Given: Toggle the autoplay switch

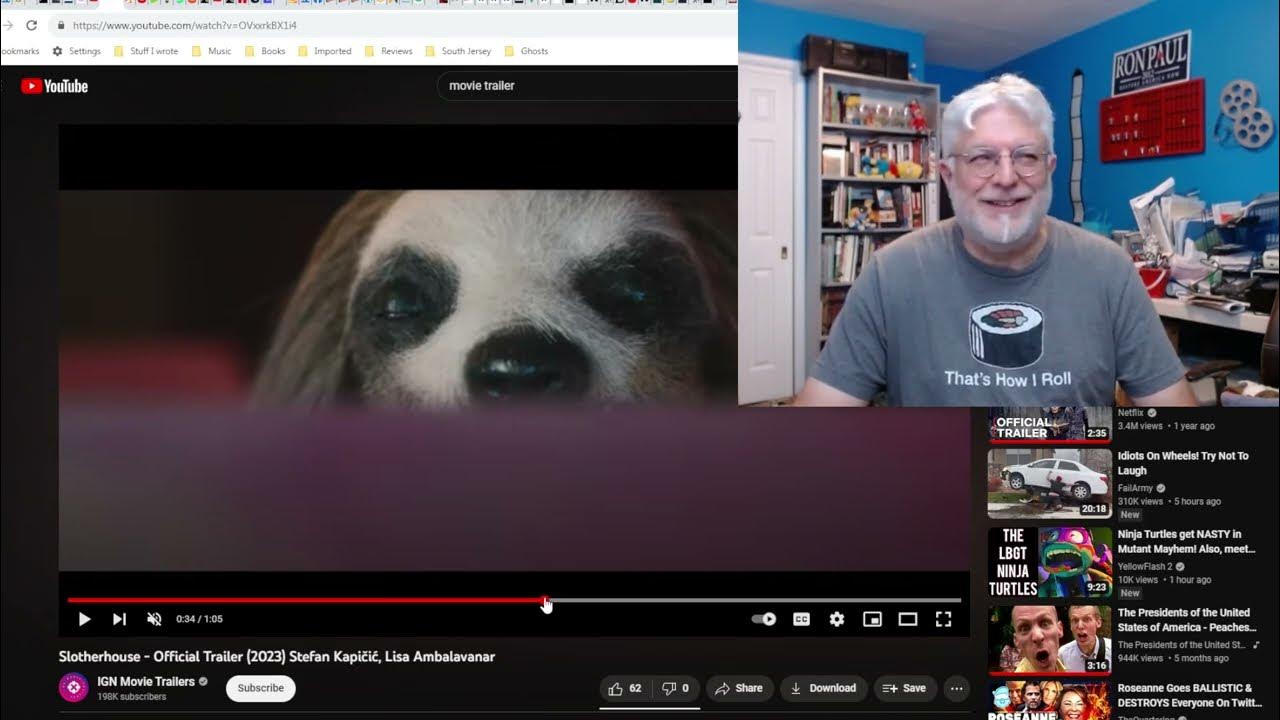Looking at the screenshot, I should coord(764,619).
